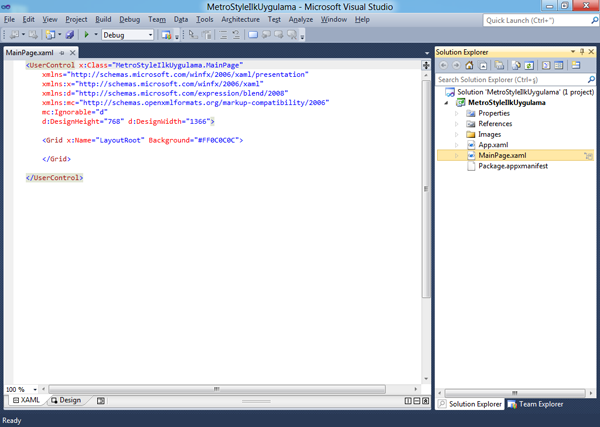Open the Debug configuration dropdown
Viewport: 600px width, 427px height.
click(150, 35)
